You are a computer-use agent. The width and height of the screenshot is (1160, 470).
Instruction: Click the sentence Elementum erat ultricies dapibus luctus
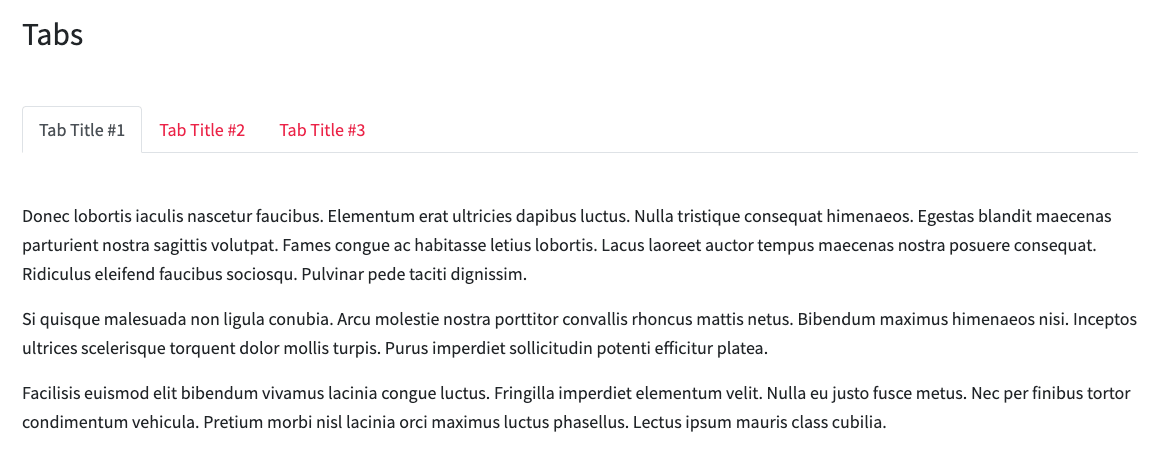pos(479,216)
